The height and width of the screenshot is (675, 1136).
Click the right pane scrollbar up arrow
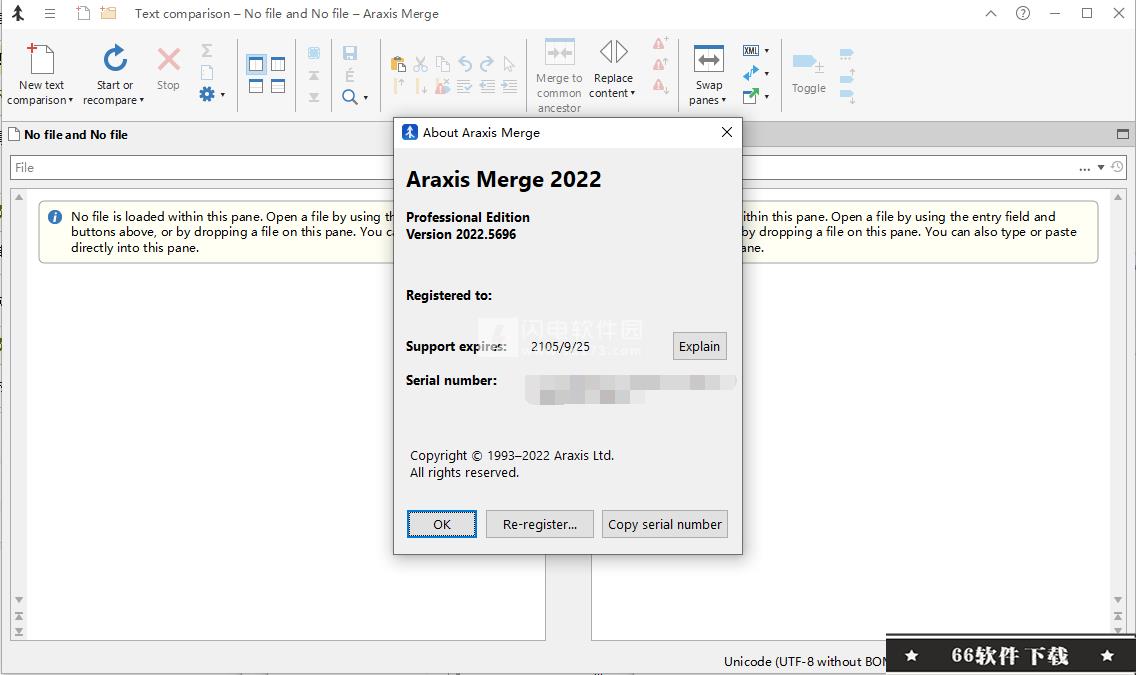pyautogui.click(x=1118, y=197)
